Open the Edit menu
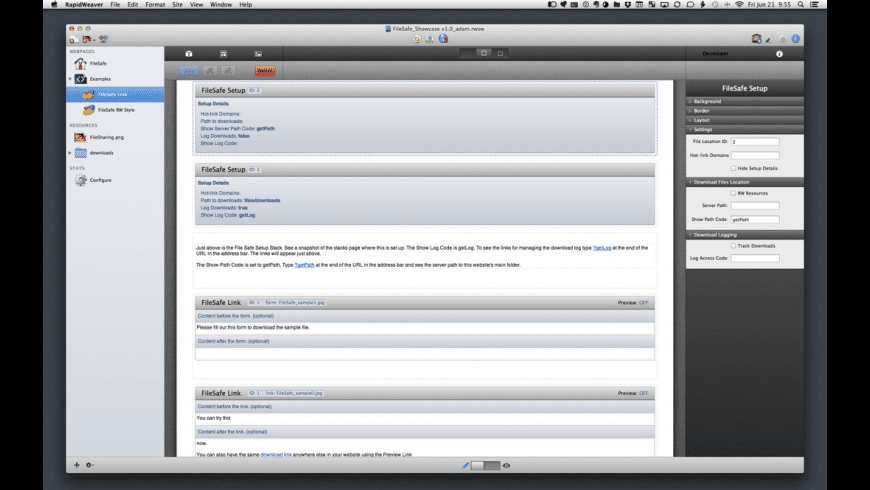870x490 pixels. pyautogui.click(x=133, y=4)
